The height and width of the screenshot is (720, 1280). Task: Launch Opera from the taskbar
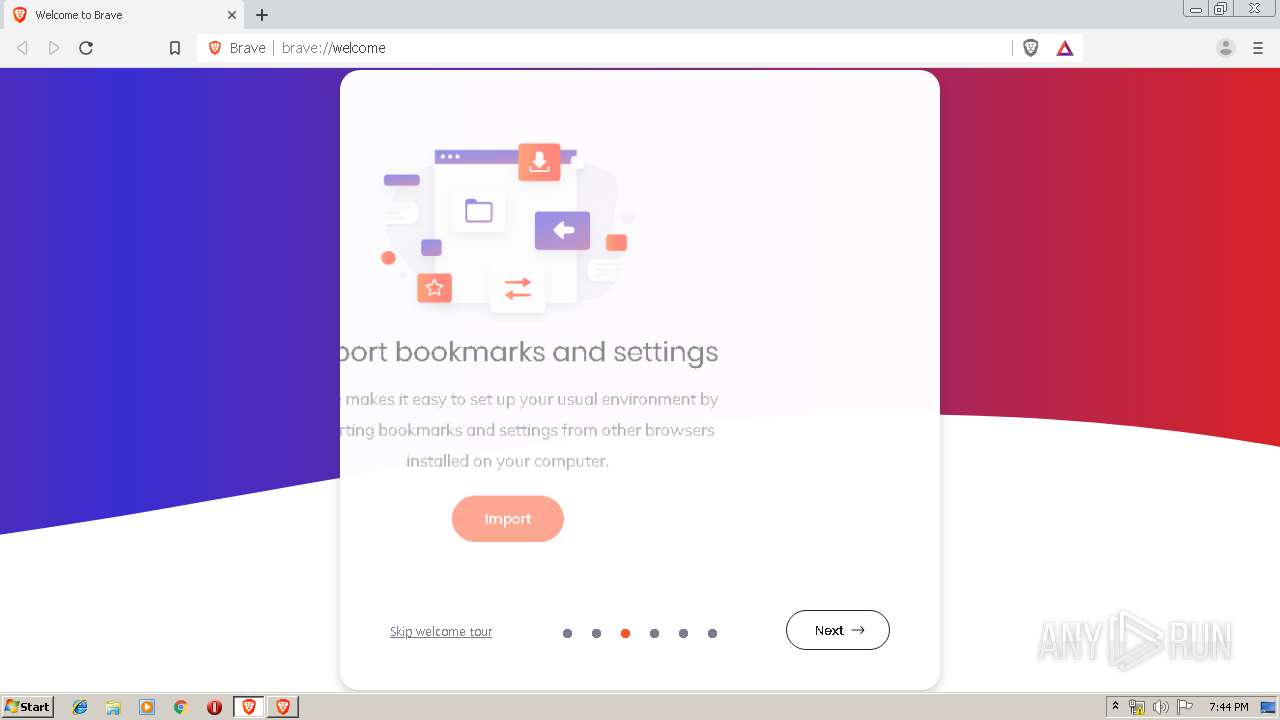(x=214, y=707)
